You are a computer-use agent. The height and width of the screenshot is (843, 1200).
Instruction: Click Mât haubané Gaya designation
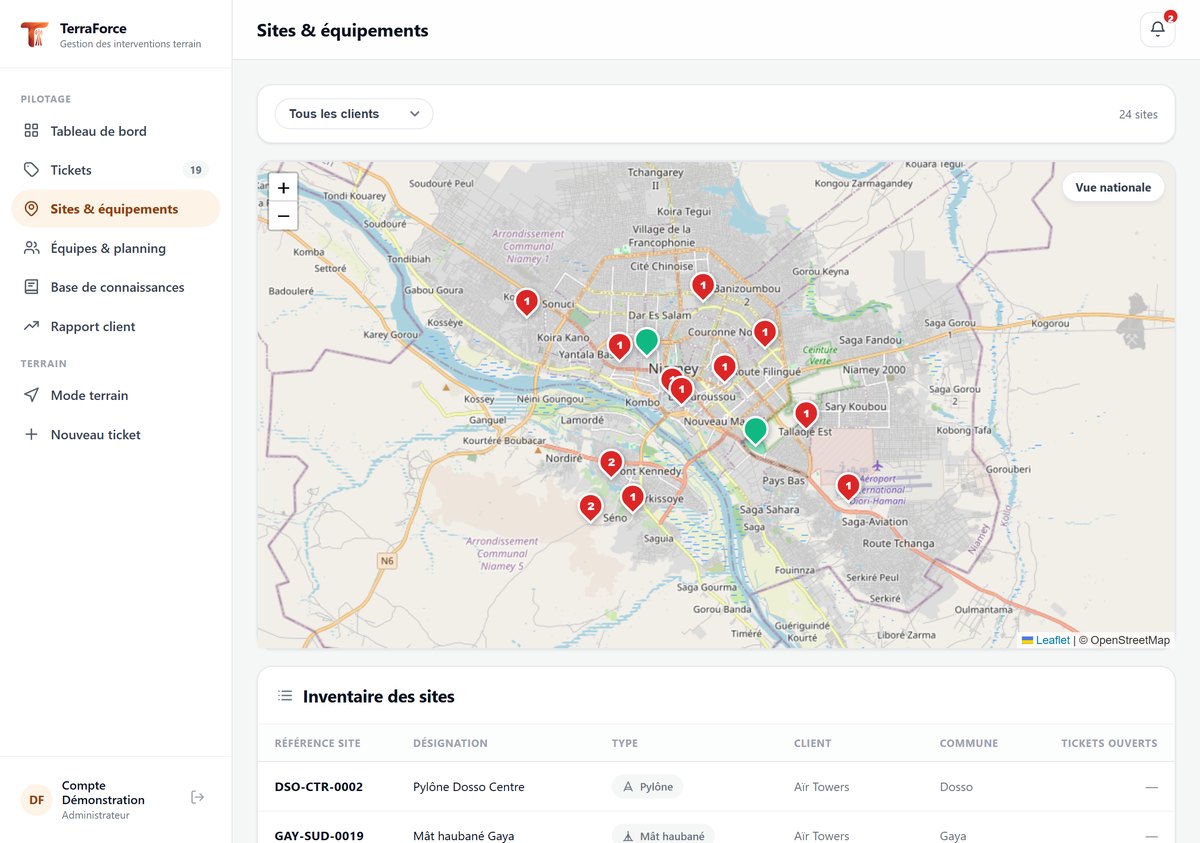463,836
